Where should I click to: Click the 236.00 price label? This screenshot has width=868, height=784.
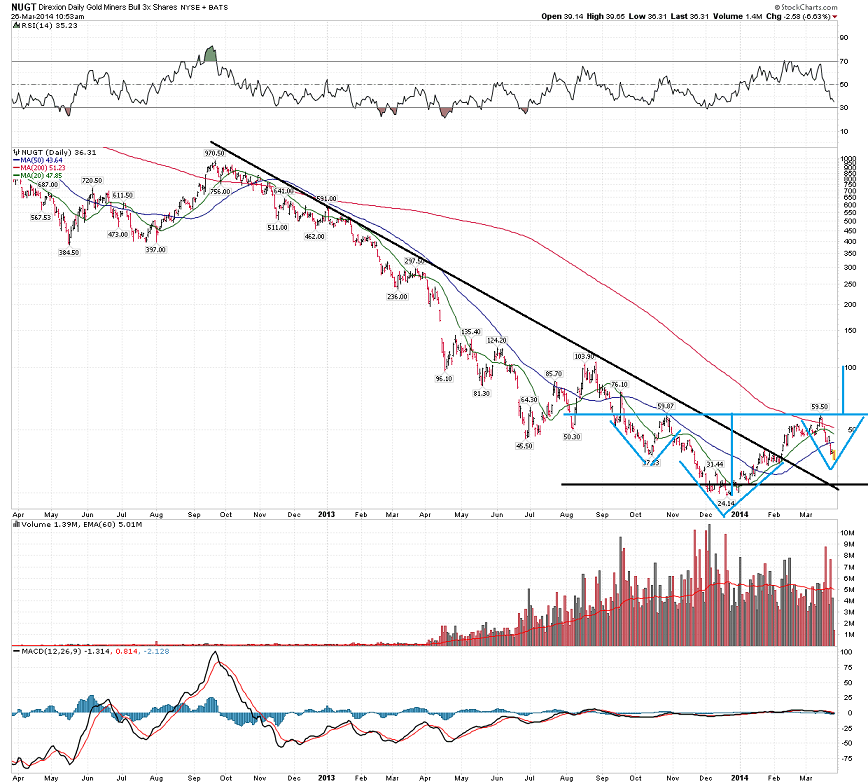click(397, 297)
